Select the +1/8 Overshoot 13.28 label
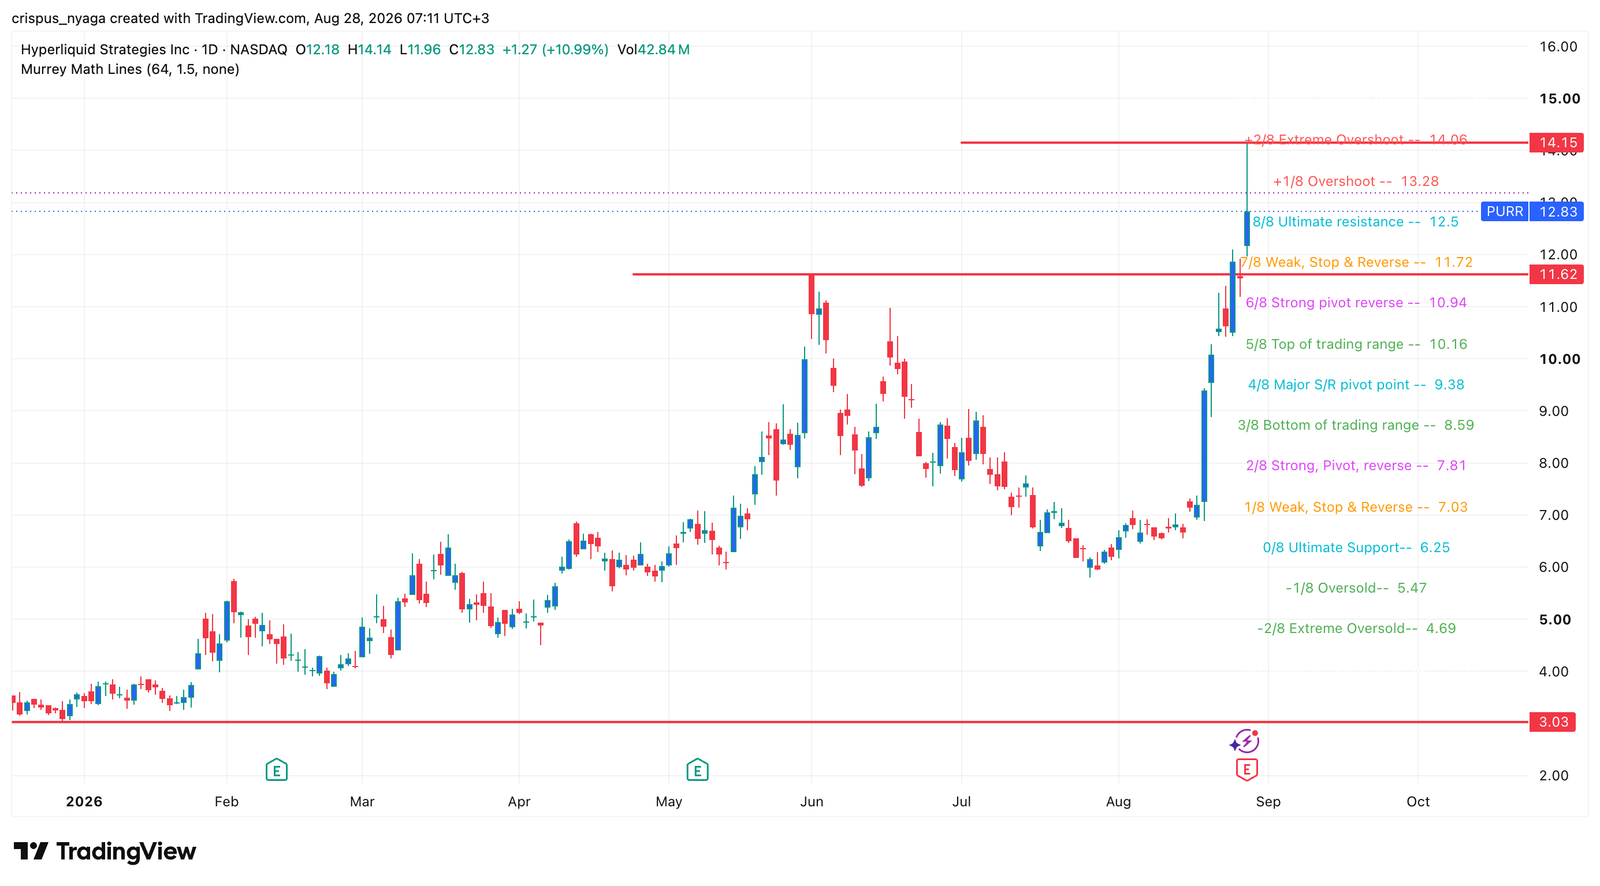This screenshot has height=886, width=1600. click(1356, 181)
